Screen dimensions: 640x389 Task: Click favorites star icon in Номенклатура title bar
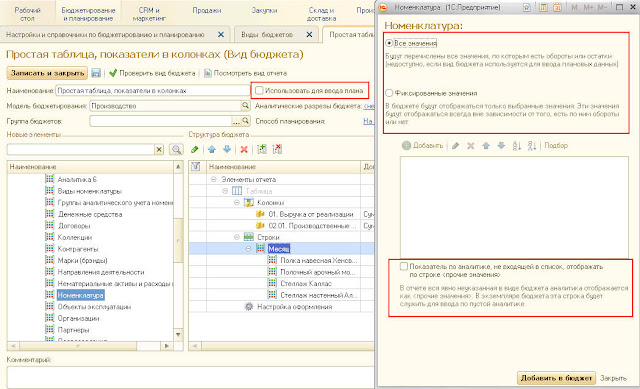click(x=527, y=7)
